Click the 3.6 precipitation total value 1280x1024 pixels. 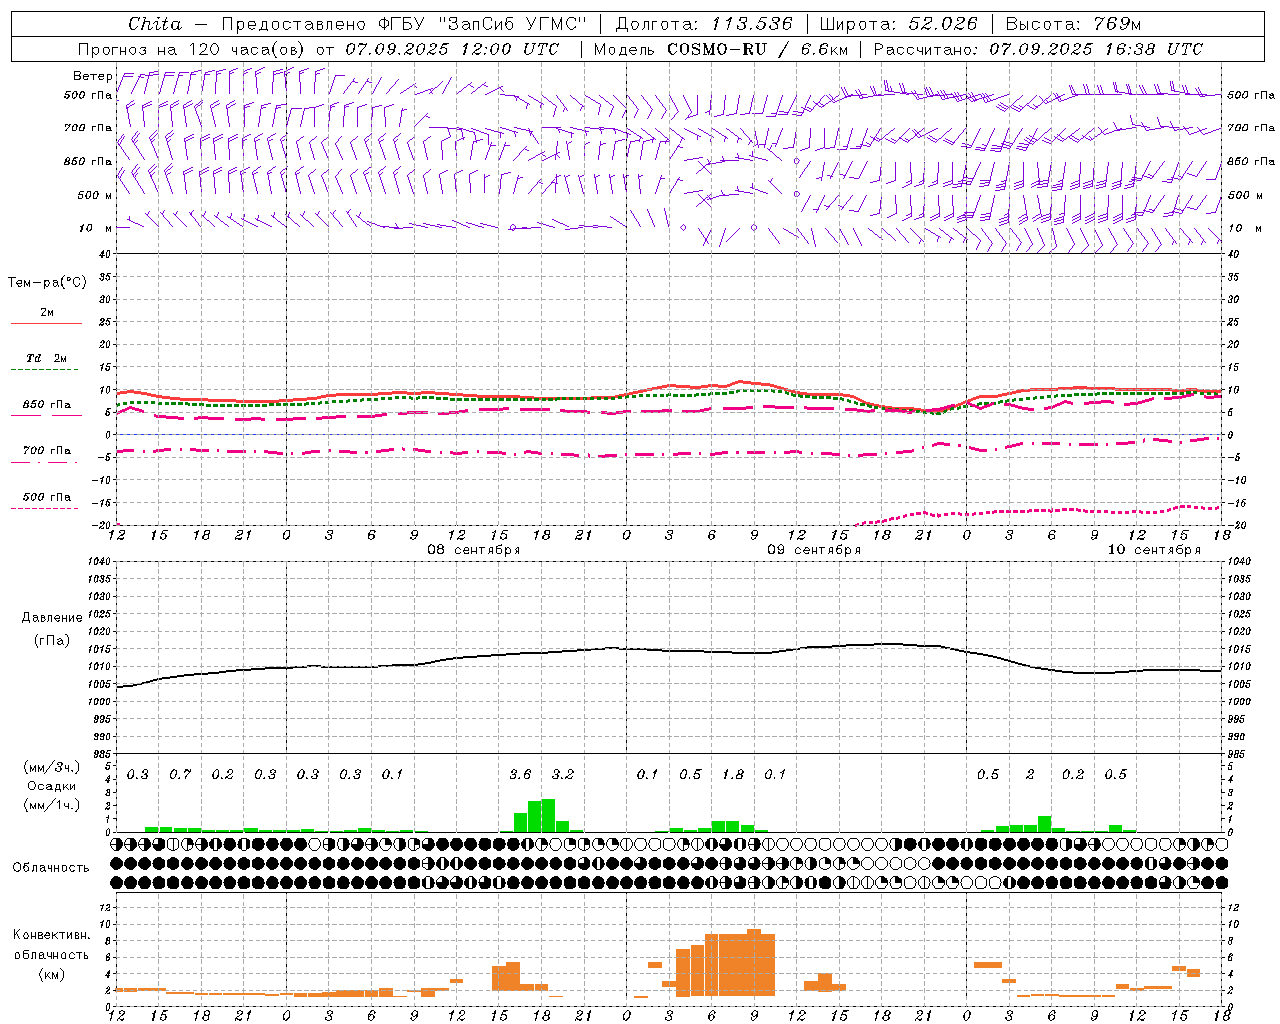520,774
